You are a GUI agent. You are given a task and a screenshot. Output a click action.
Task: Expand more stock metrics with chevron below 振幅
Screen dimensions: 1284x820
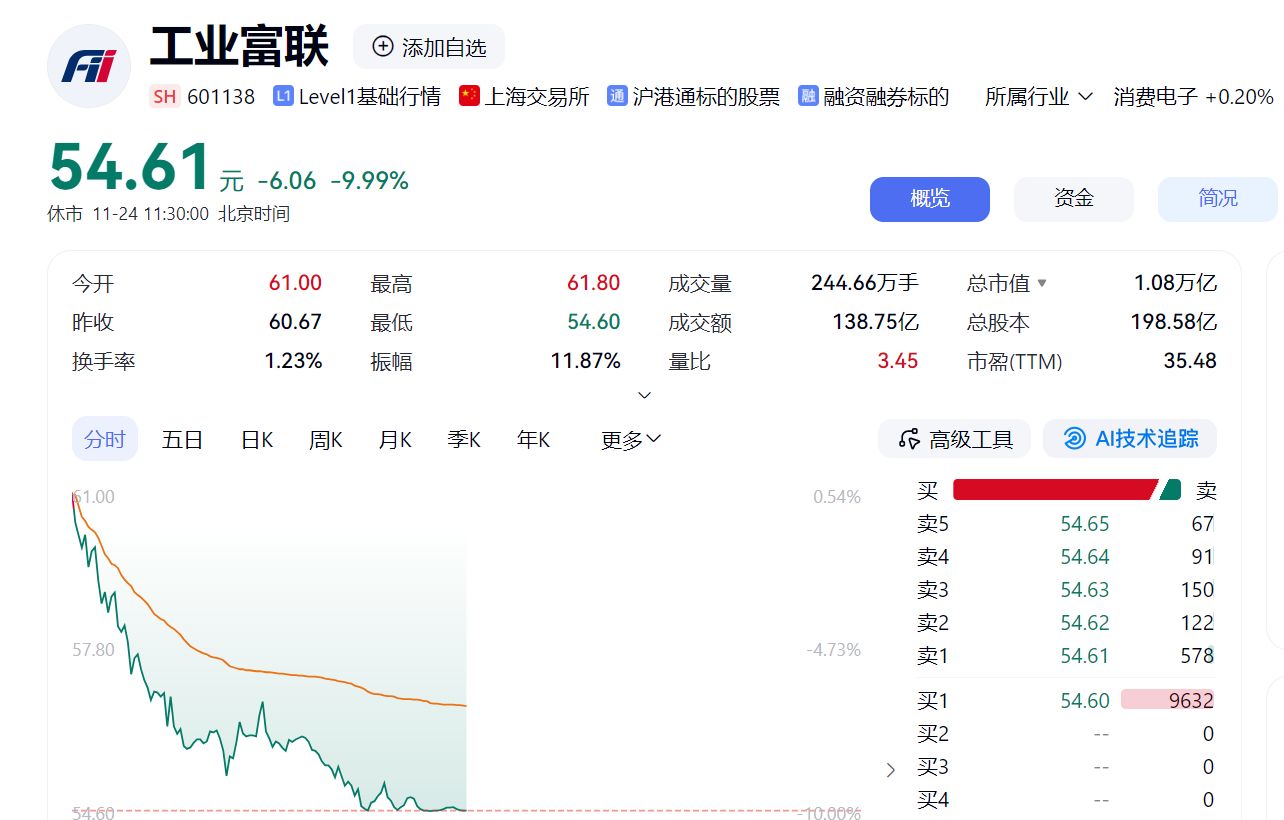pos(645,395)
